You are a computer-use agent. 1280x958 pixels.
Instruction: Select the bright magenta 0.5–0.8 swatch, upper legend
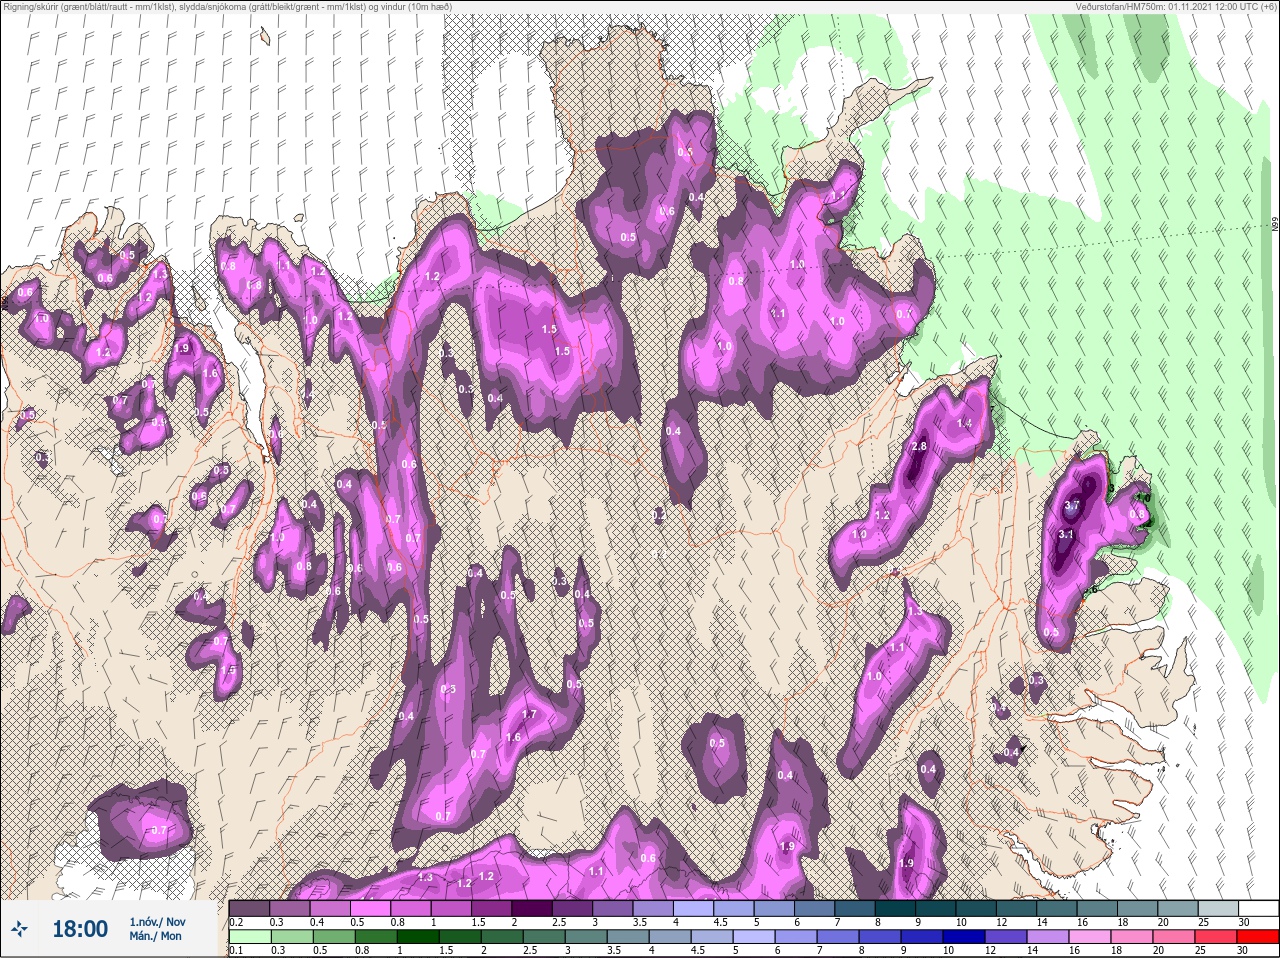pyautogui.click(x=371, y=908)
